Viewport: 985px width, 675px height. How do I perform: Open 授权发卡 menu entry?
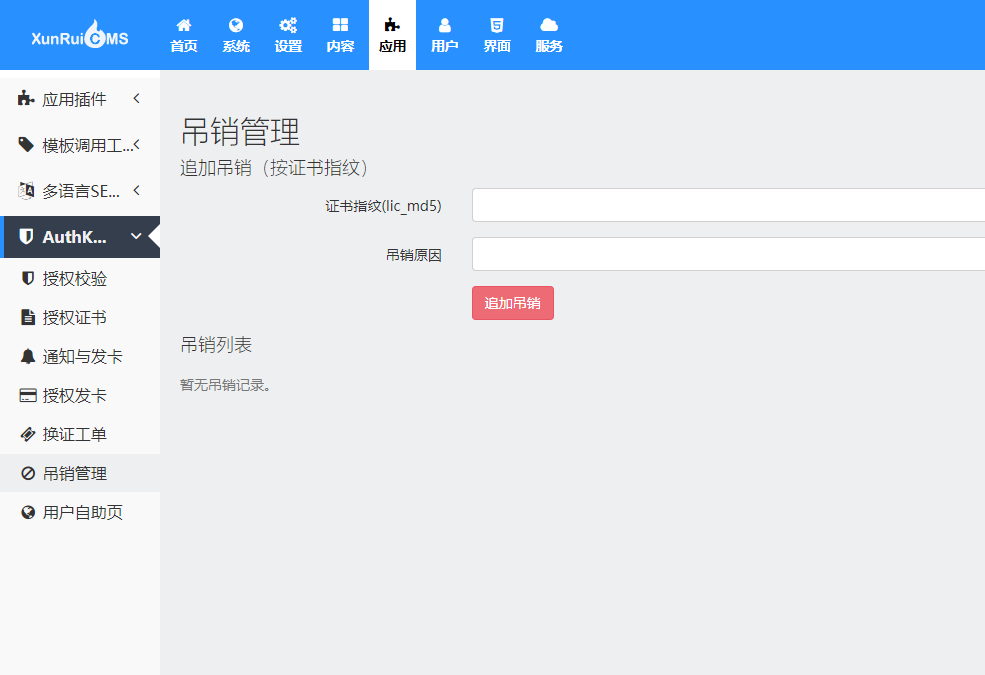(75, 396)
